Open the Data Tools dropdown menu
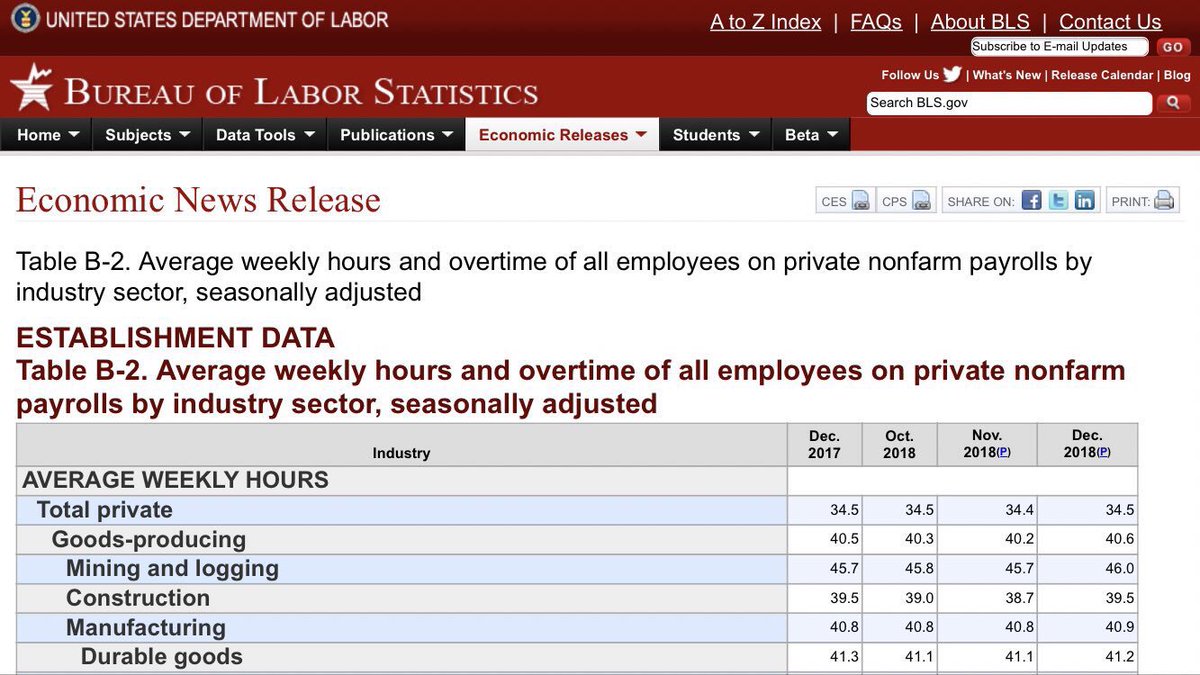This screenshot has height=675, width=1200. 265,135
